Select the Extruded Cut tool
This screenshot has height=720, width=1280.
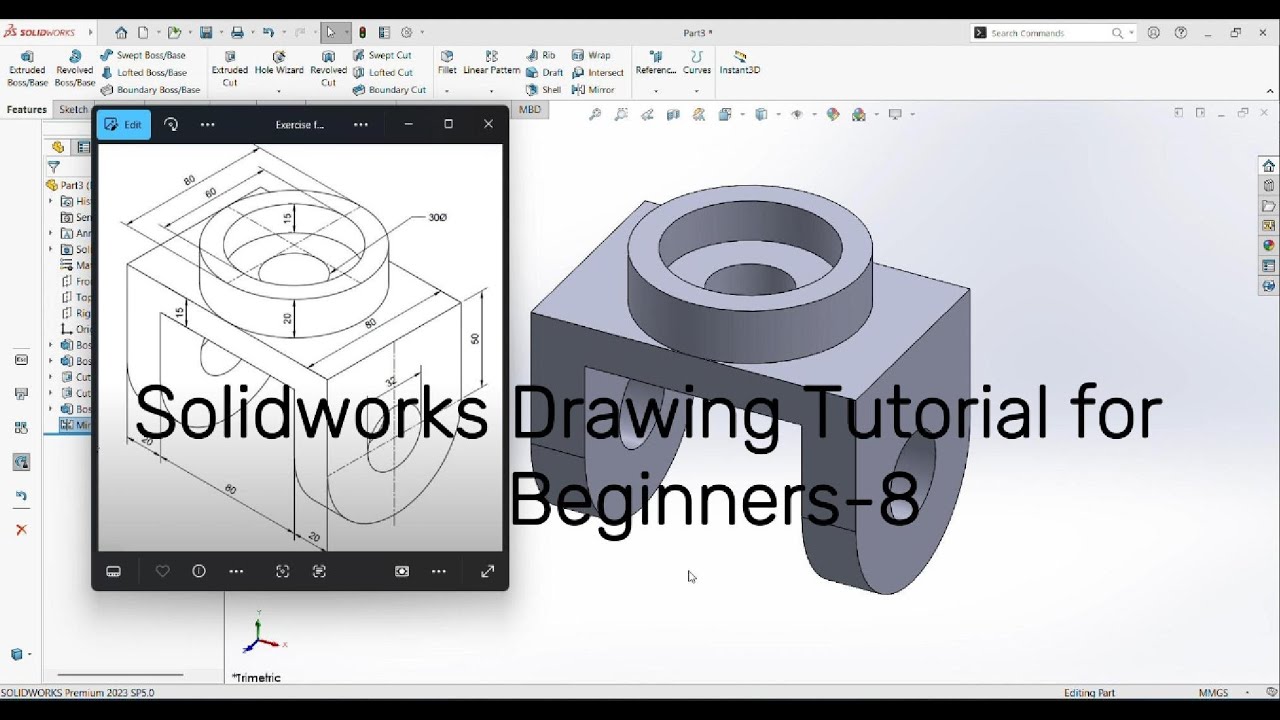coord(230,69)
